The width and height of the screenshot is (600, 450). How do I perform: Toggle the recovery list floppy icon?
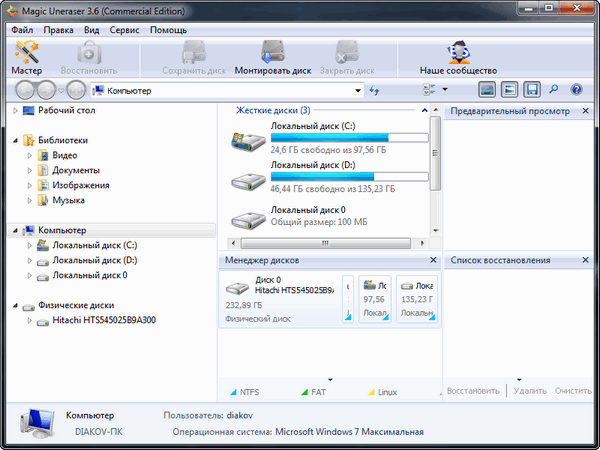tap(532, 90)
